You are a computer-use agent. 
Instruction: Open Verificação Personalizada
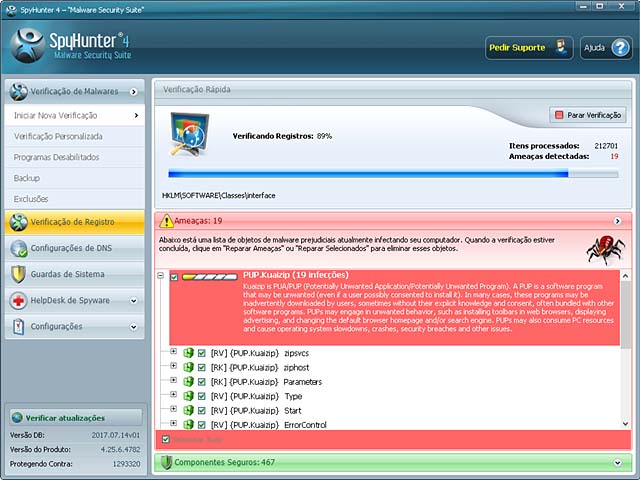[75, 136]
